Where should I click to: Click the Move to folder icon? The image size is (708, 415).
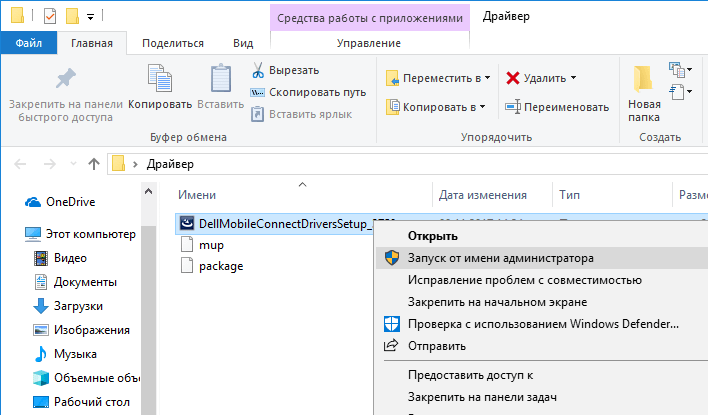[392, 78]
